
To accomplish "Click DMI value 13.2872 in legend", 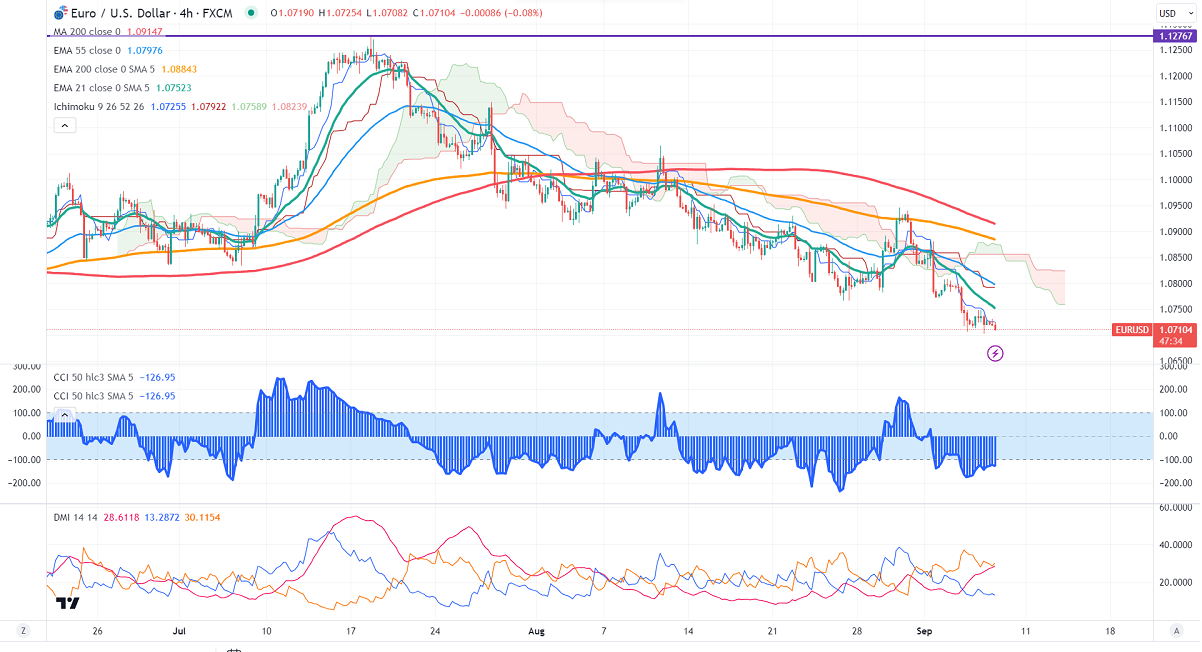I will coord(163,517).
